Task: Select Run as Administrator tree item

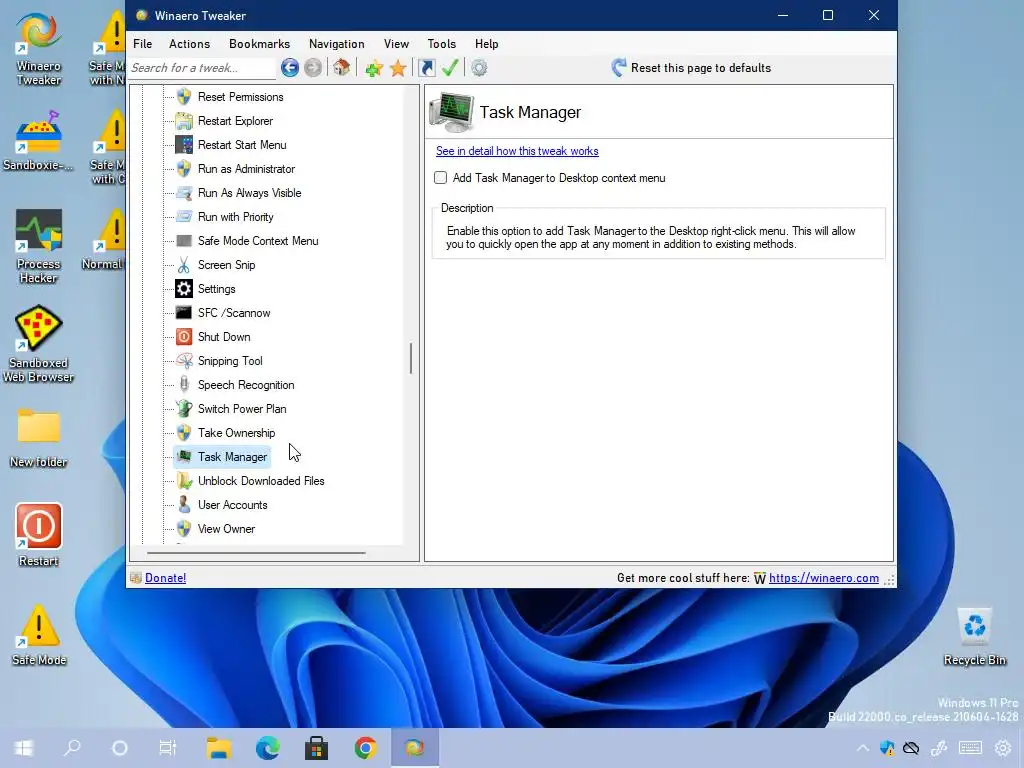Action: [246, 169]
